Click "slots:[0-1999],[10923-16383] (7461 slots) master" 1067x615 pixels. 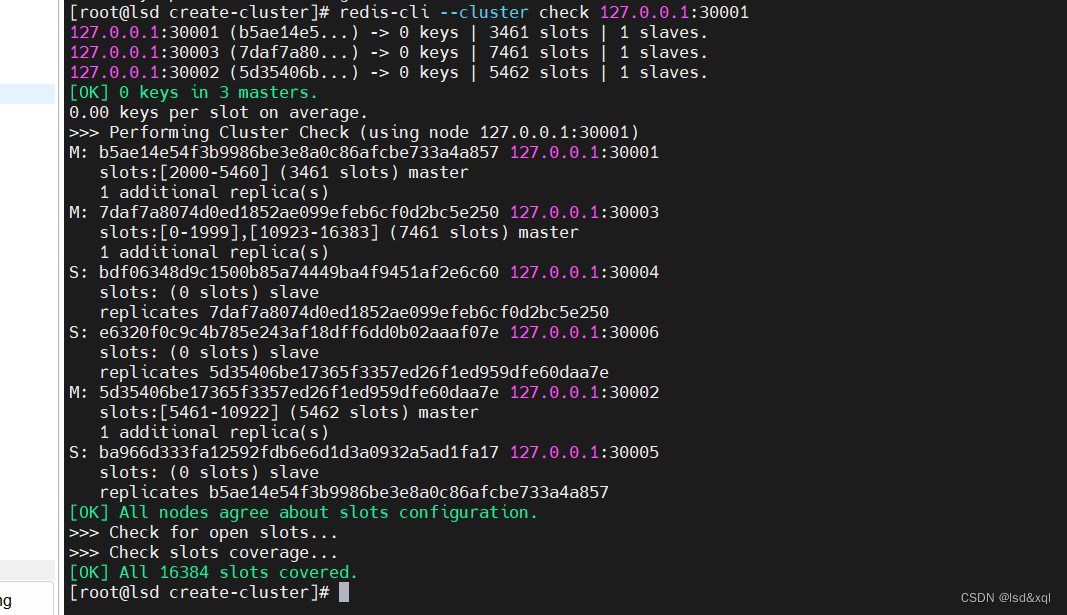tap(339, 232)
